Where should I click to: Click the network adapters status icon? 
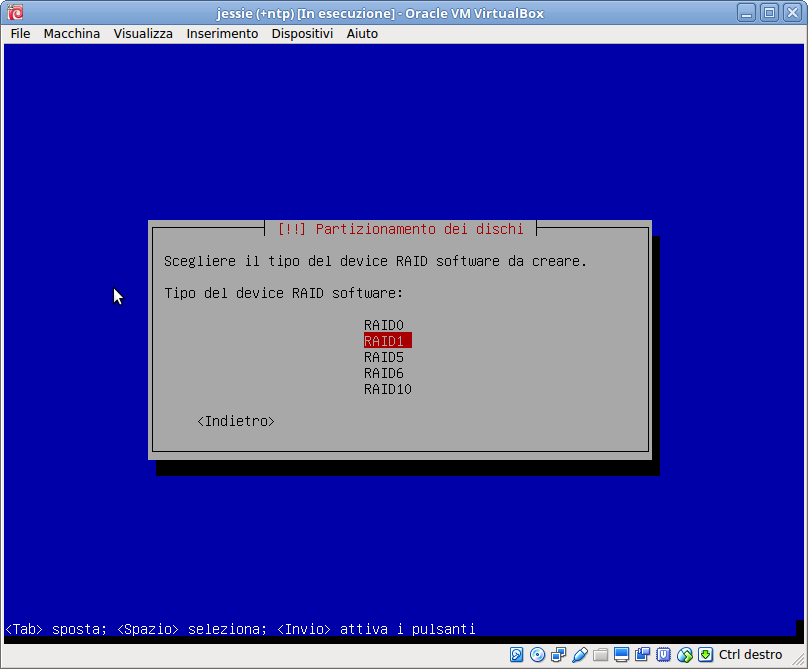point(559,655)
